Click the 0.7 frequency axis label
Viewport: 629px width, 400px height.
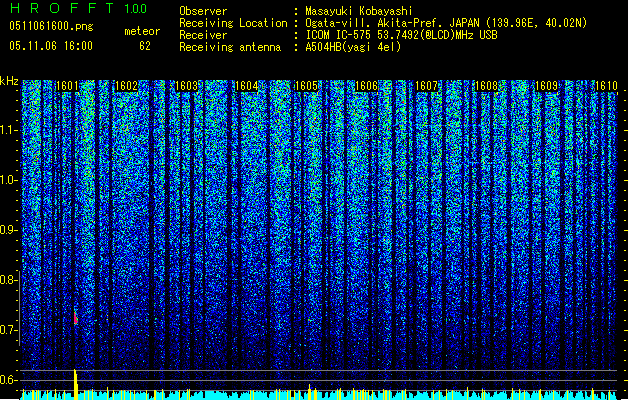[8, 330]
